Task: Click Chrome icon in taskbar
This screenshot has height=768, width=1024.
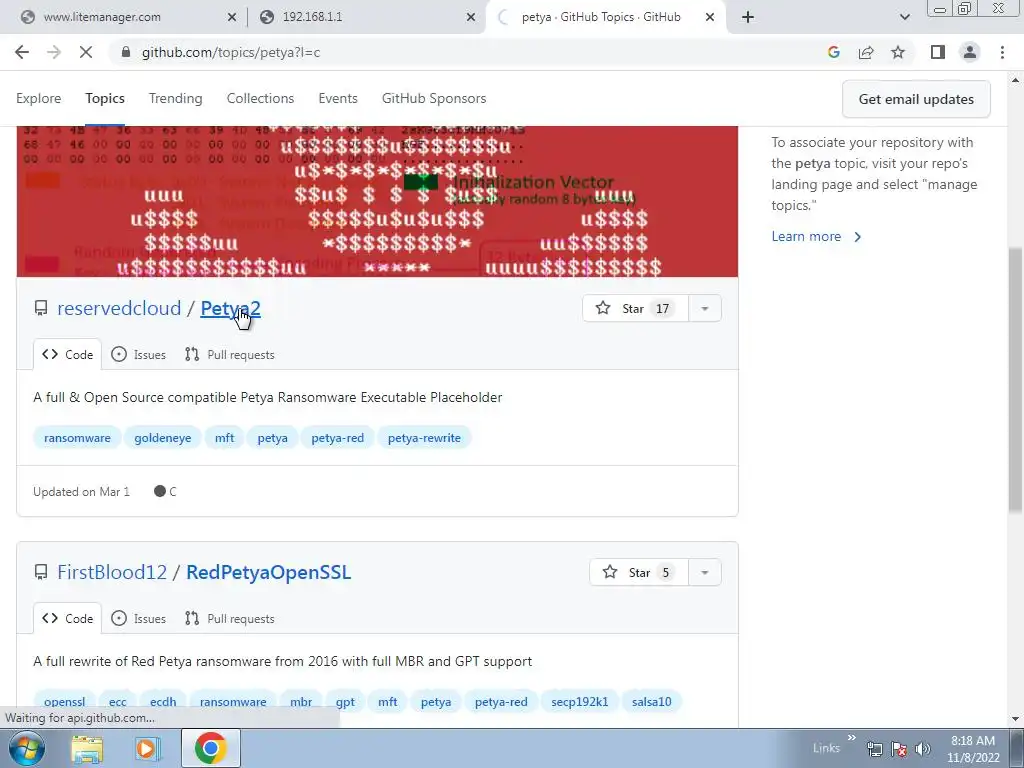Action: click(210, 748)
